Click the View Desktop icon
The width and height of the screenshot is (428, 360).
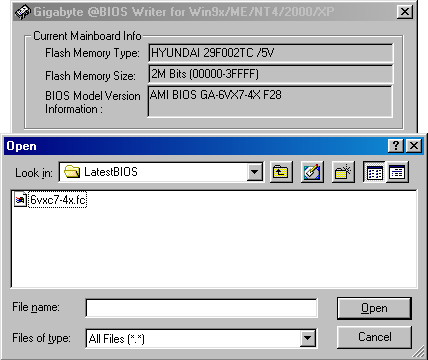[x=312, y=172]
